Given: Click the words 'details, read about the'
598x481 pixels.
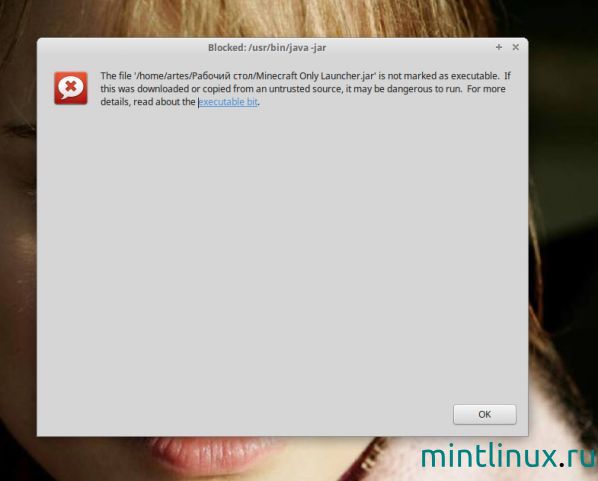Looking at the screenshot, I should coord(148,102).
